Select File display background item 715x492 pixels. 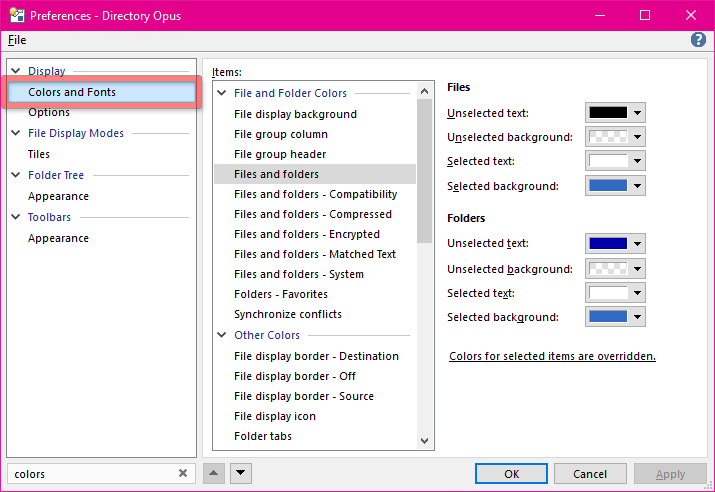click(x=315, y=114)
